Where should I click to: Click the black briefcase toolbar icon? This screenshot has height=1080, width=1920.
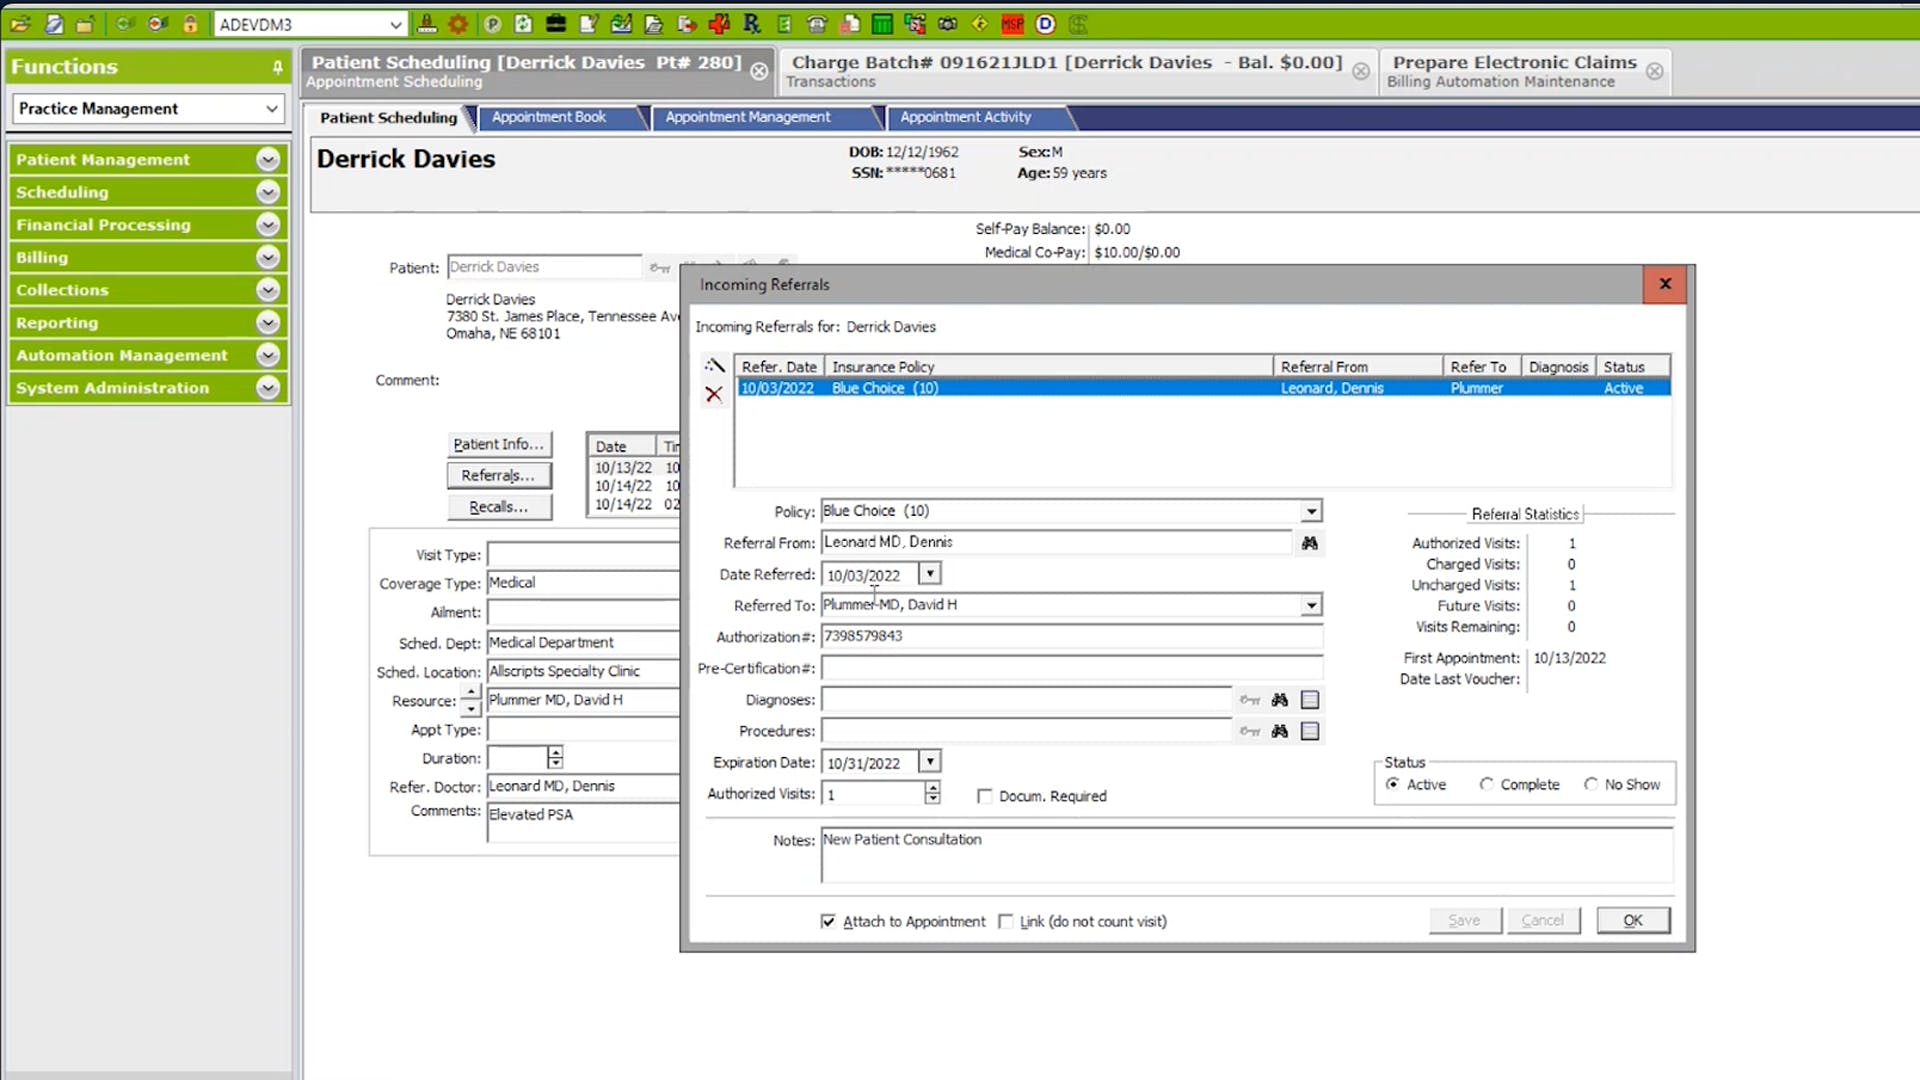click(x=556, y=24)
